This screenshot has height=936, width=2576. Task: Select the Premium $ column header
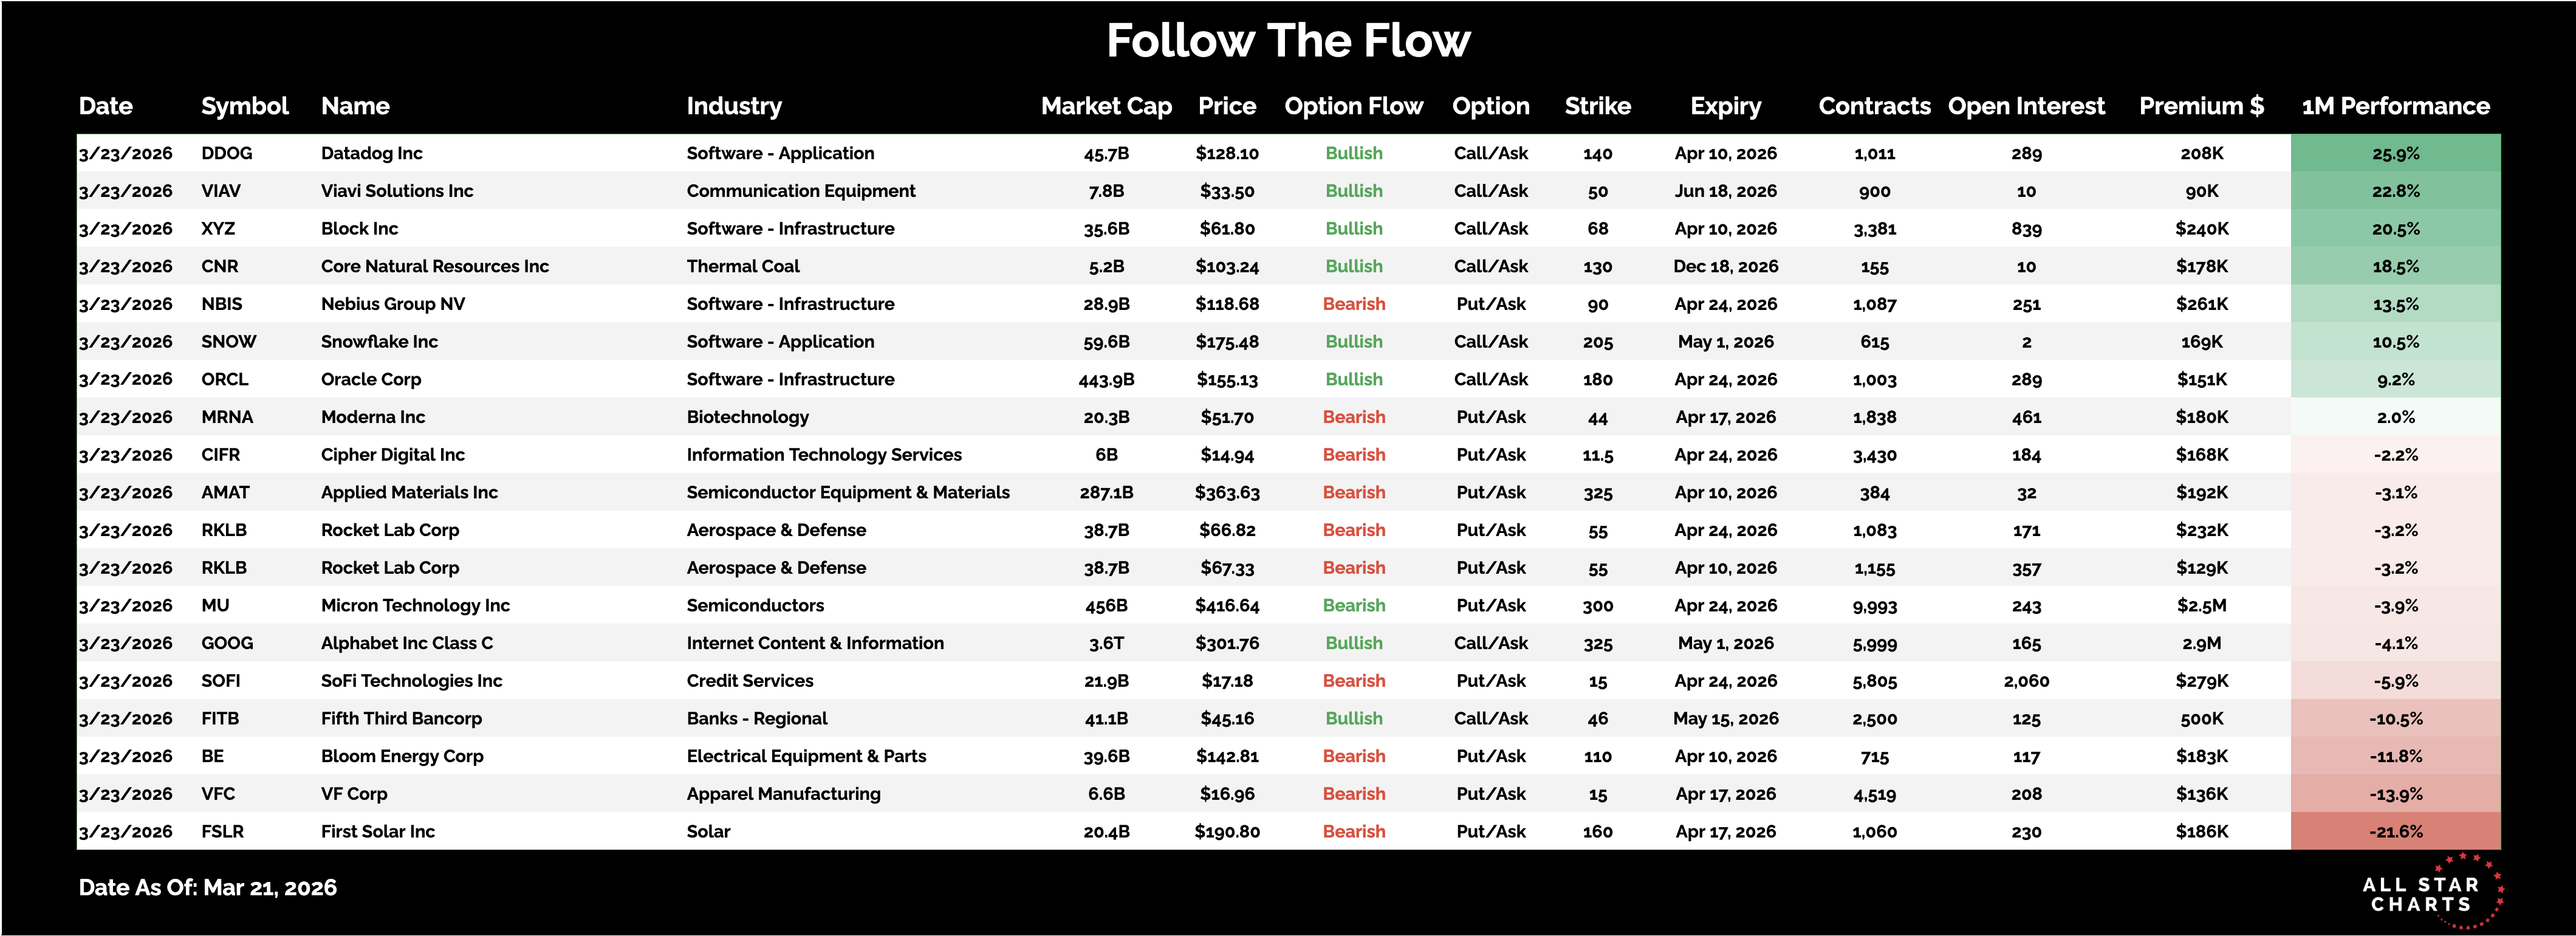(x=2201, y=106)
